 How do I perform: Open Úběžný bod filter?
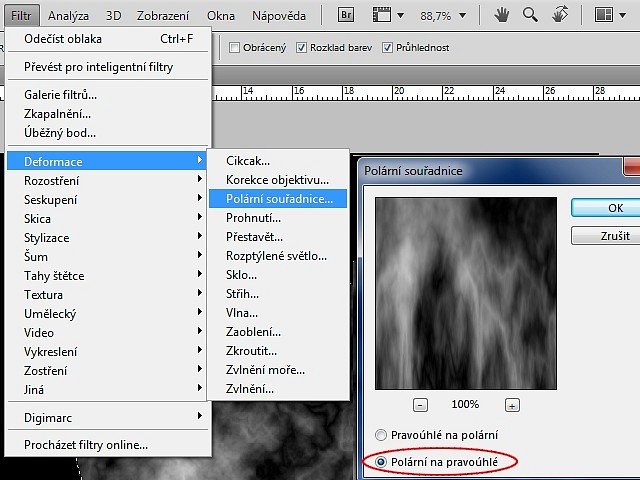tap(109, 133)
